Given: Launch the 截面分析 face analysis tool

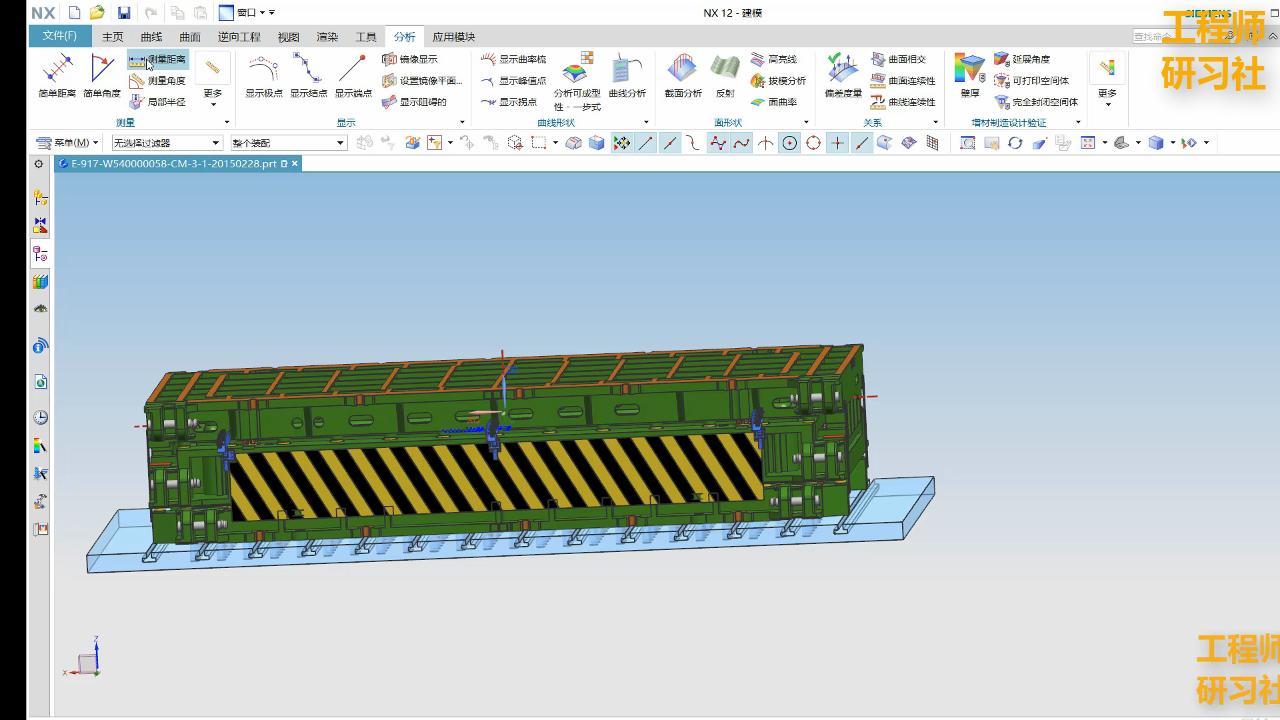Looking at the screenshot, I should pos(683,78).
